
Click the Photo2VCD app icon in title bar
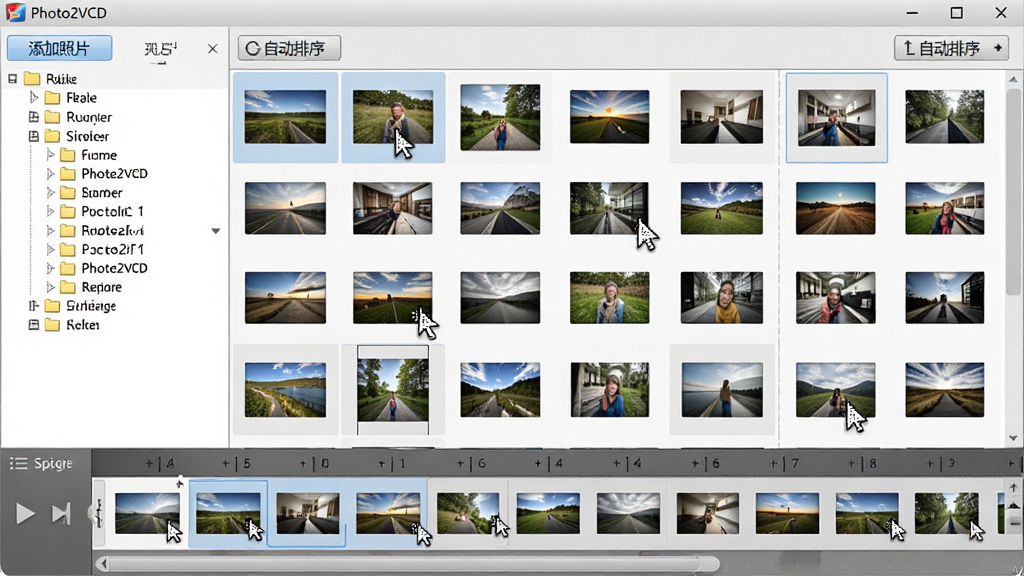pyautogui.click(x=16, y=12)
